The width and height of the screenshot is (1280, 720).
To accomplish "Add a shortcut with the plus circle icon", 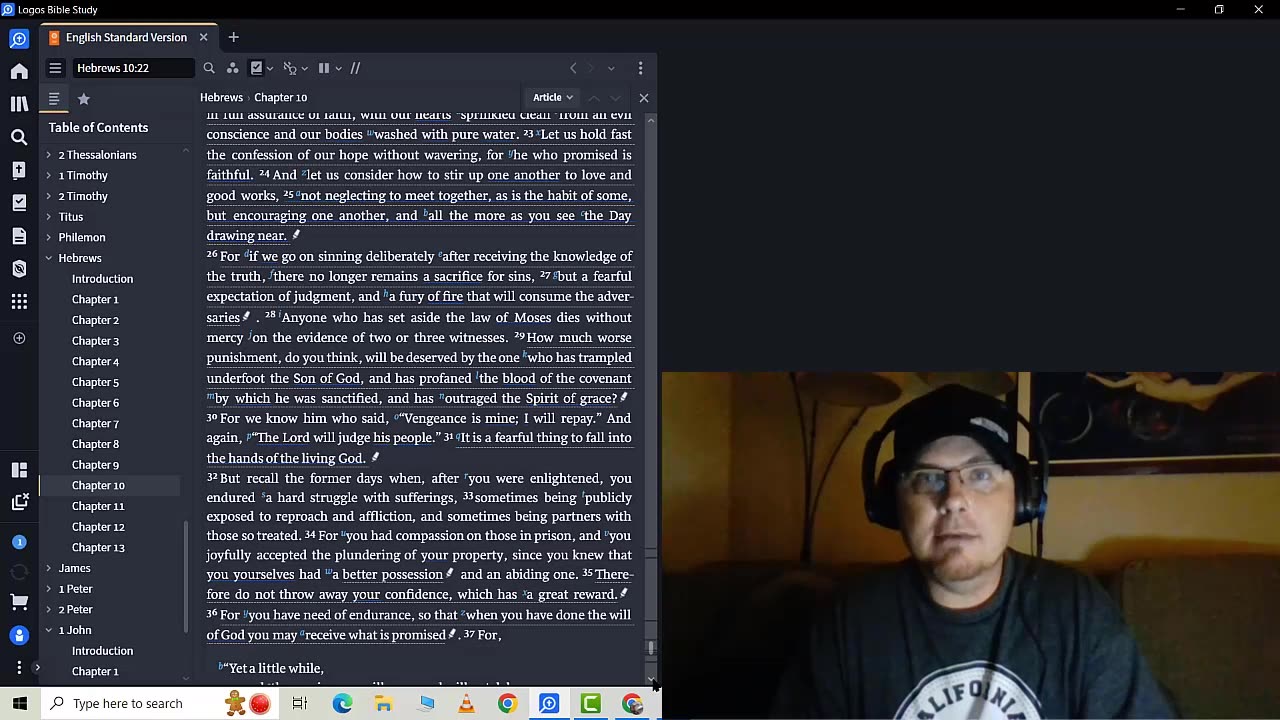I will tap(19, 338).
